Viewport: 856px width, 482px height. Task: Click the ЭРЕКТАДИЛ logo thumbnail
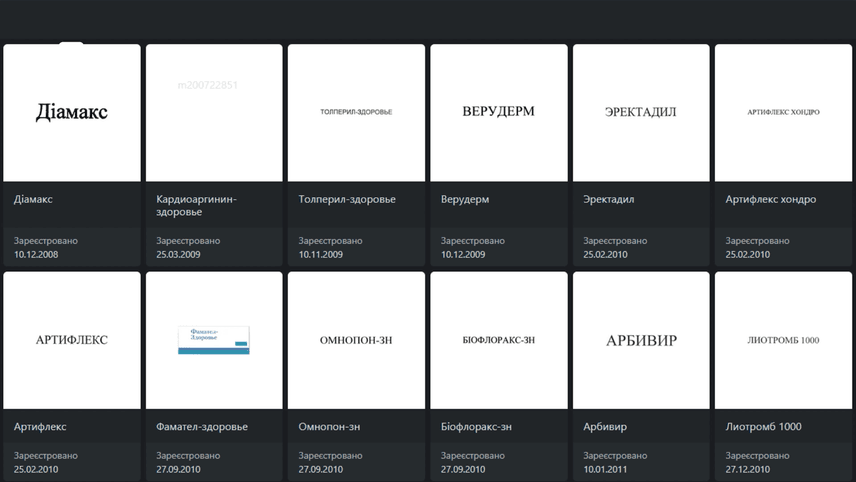[x=640, y=112]
